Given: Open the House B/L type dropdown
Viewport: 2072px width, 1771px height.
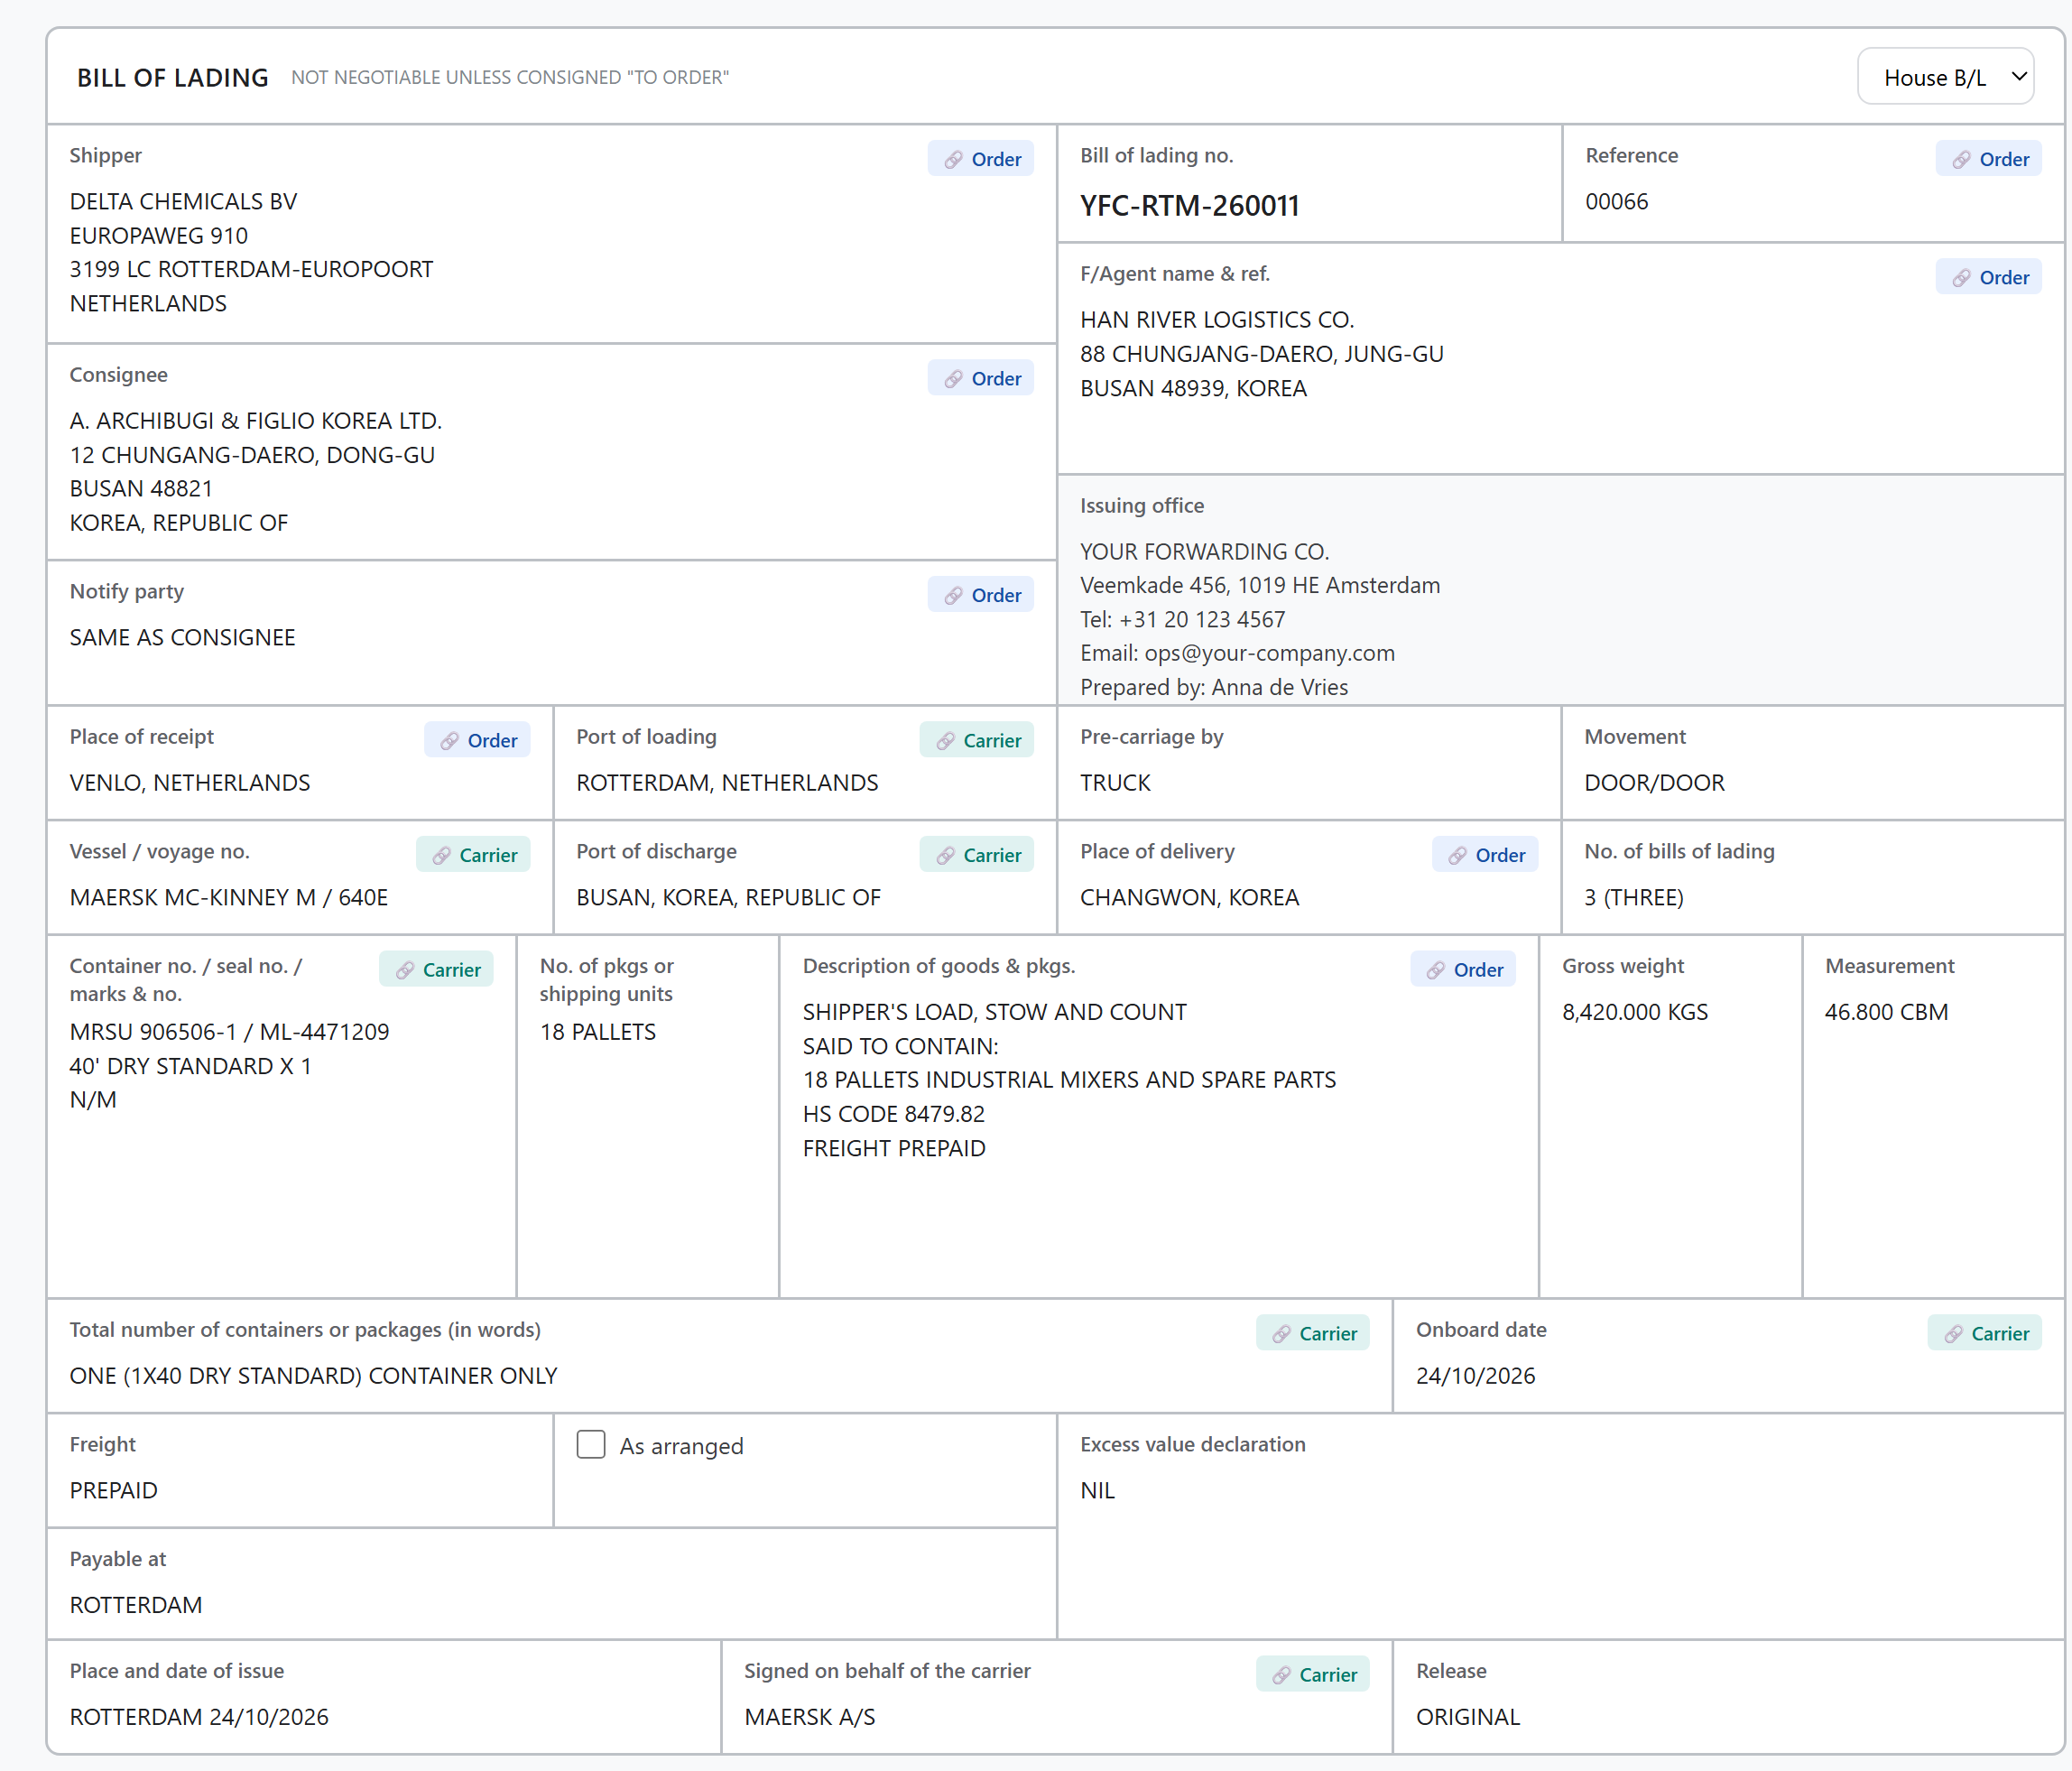Looking at the screenshot, I should 1945,77.
